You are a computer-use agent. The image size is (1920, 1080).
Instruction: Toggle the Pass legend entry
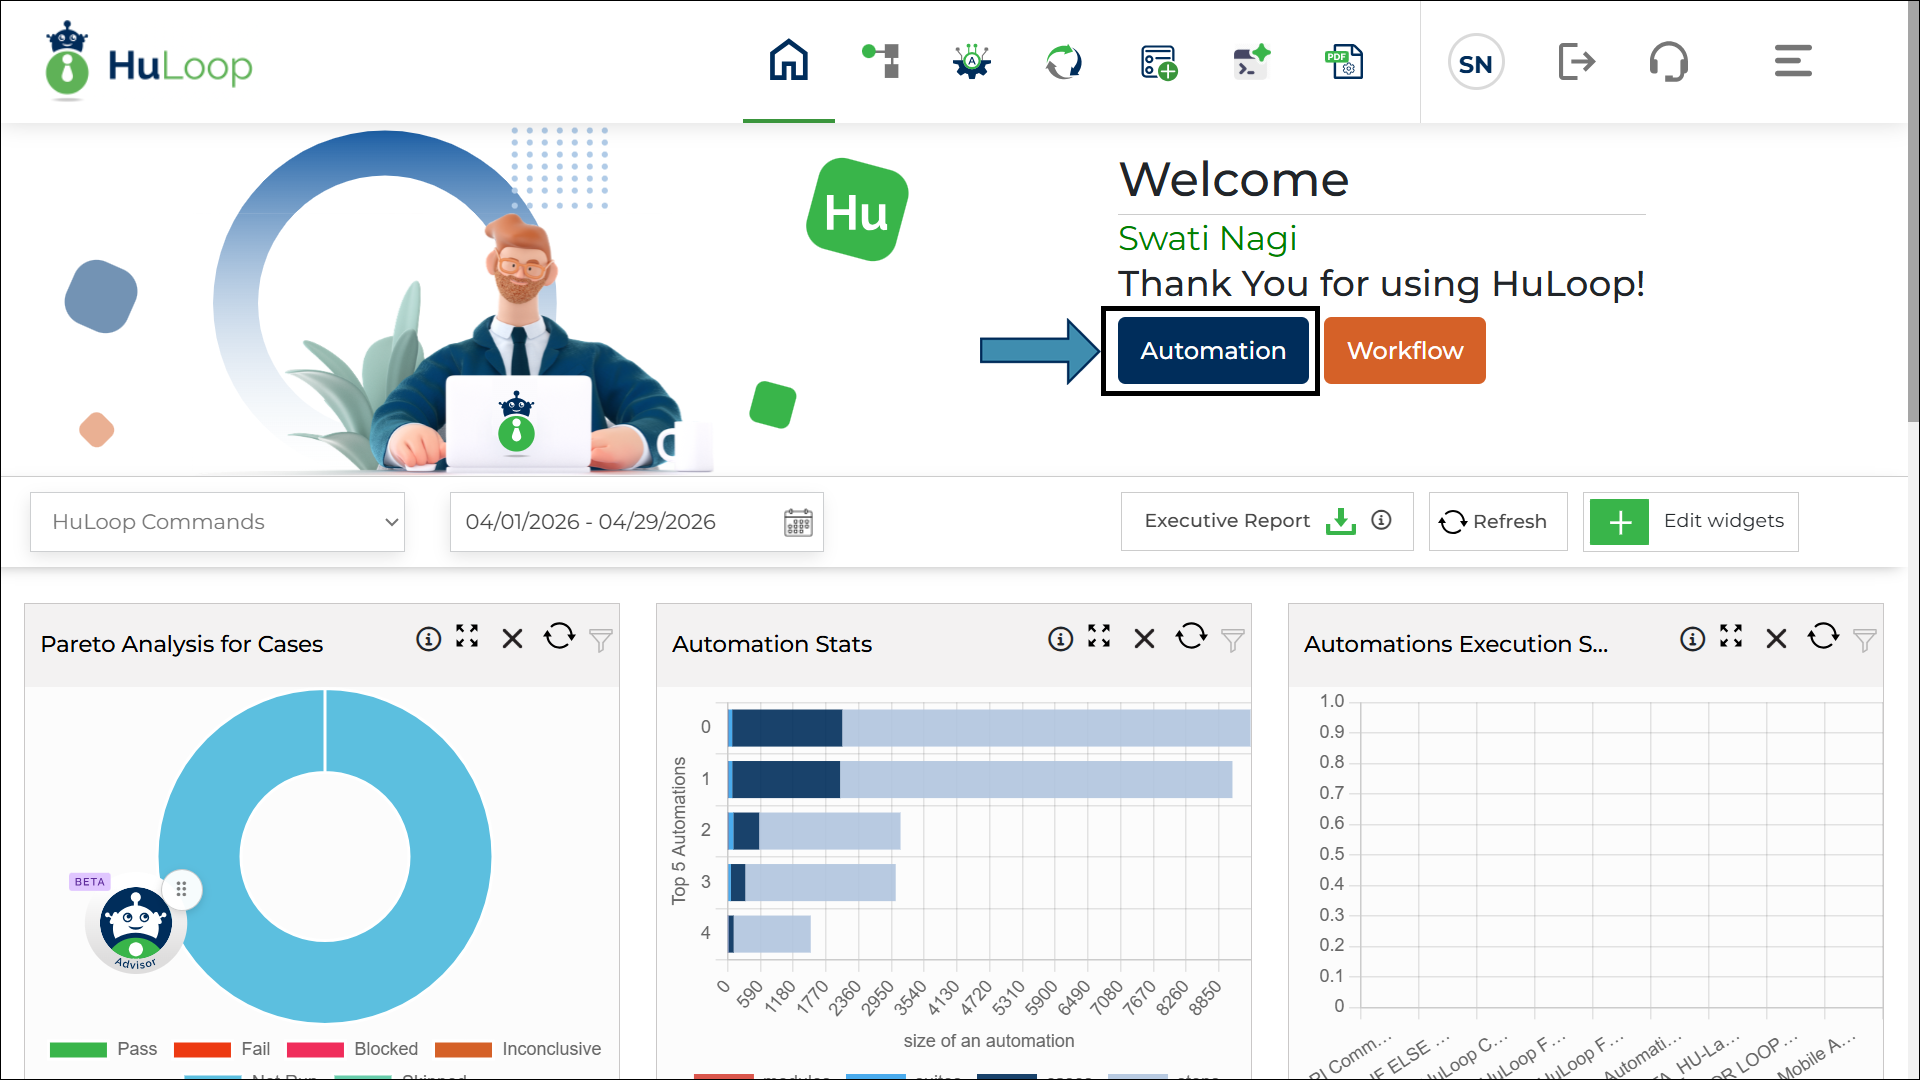[x=103, y=1049]
